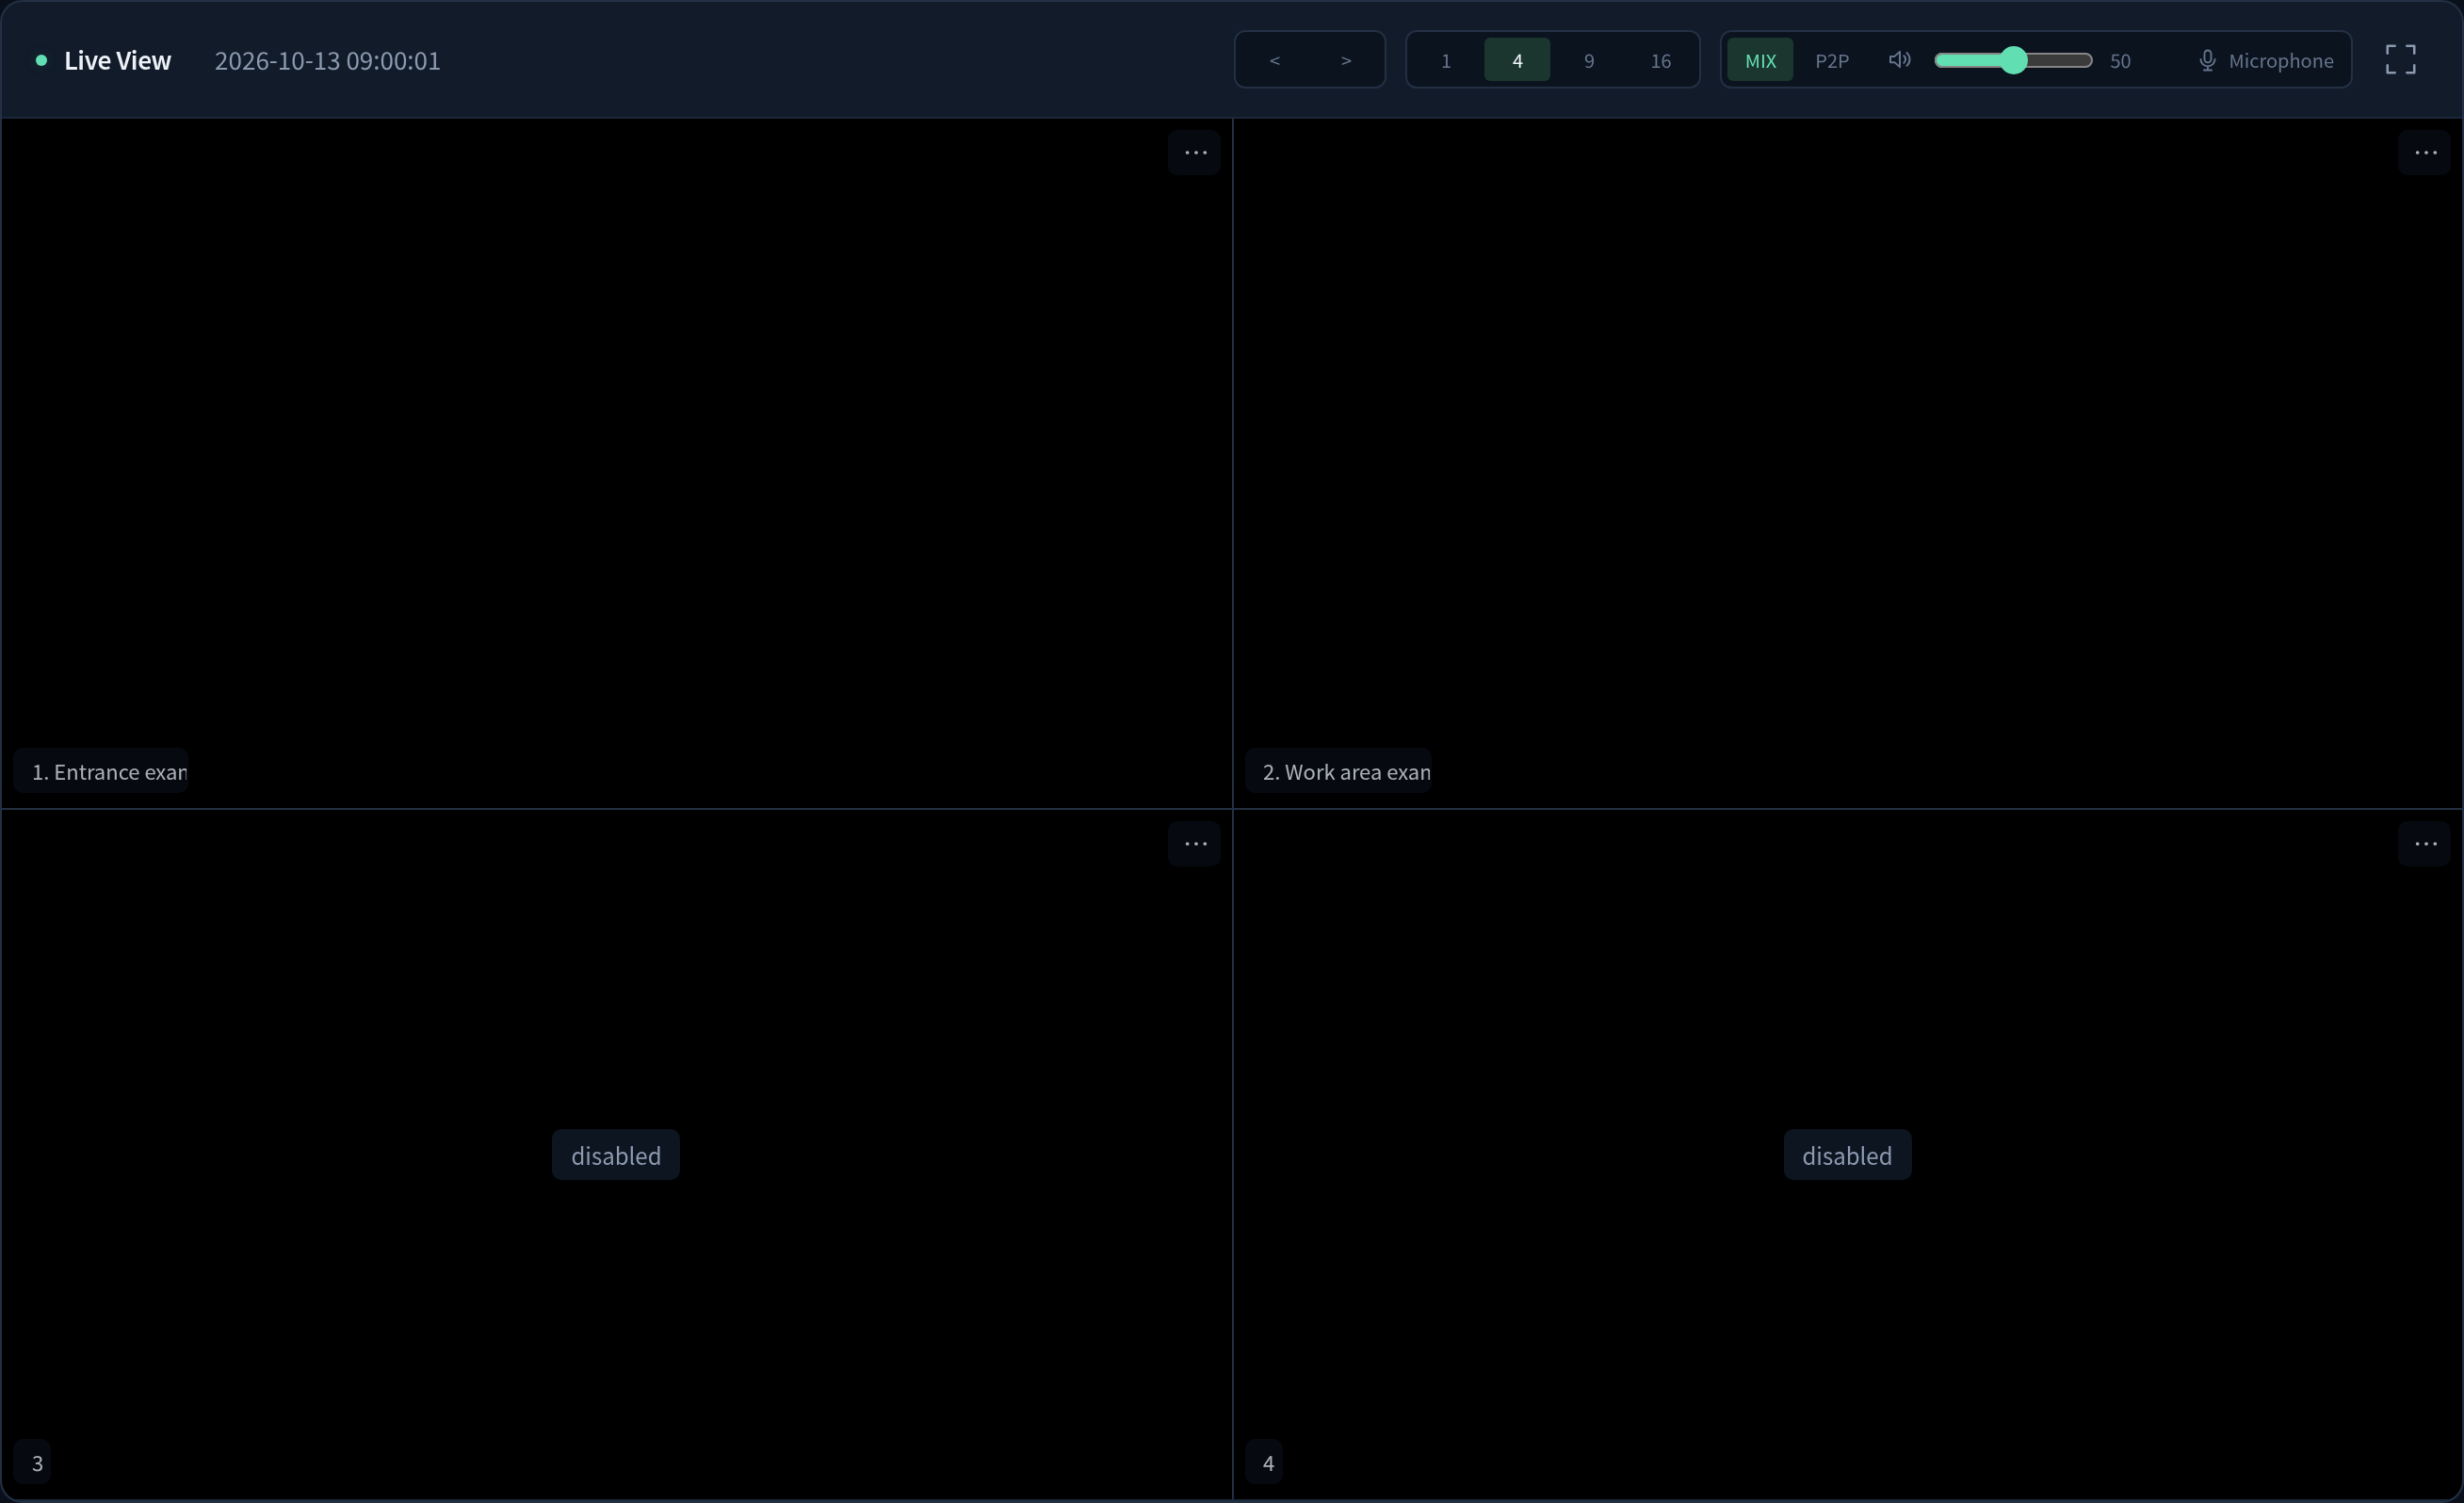Select the 4-camera grid layout
Image resolution: width=2464 pixels, height=1503 pixels.
click(1517, 60)
